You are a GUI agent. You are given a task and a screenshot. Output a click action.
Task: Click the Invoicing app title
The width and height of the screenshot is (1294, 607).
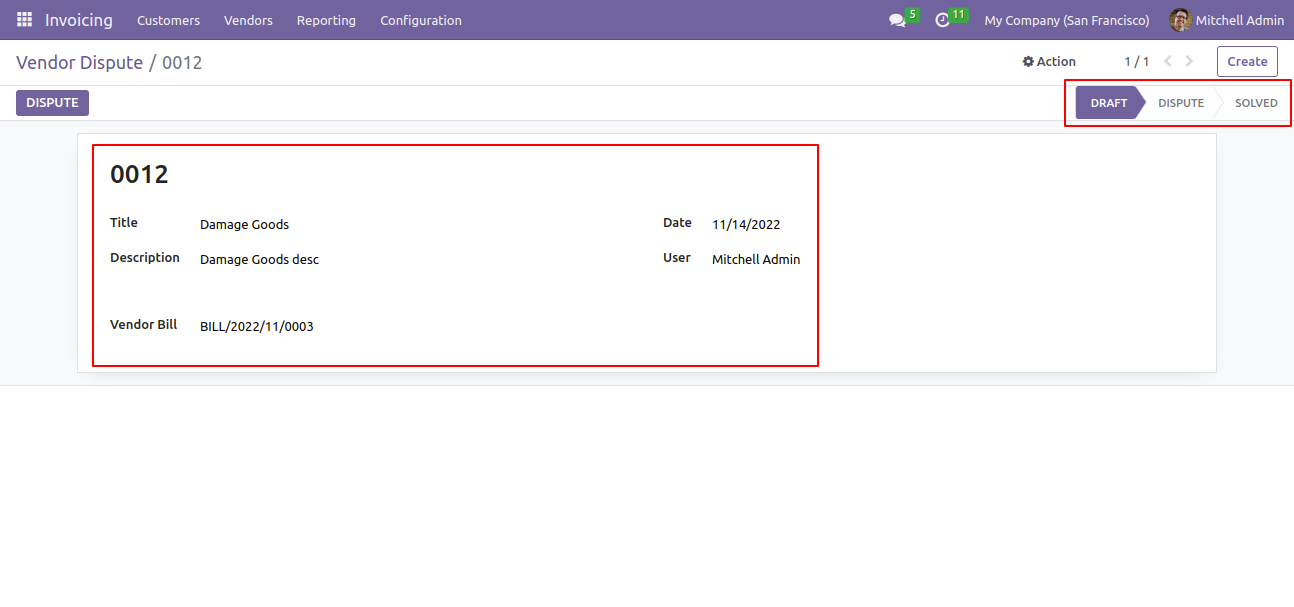click(79, 20)
